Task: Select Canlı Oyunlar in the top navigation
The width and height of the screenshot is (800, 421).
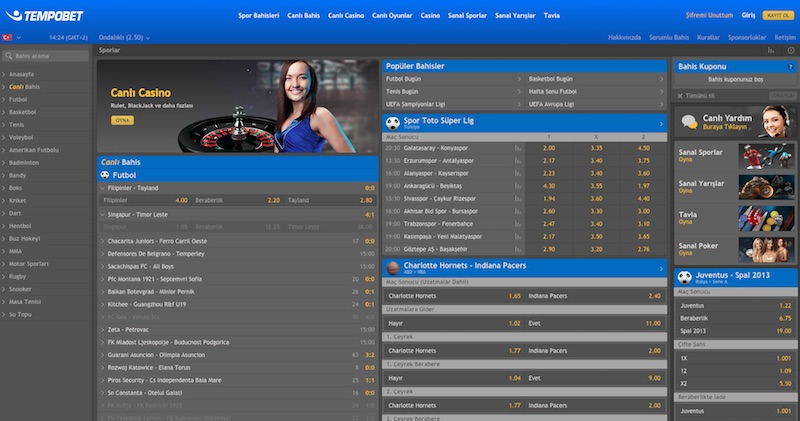Action: [x=392, y=16]
